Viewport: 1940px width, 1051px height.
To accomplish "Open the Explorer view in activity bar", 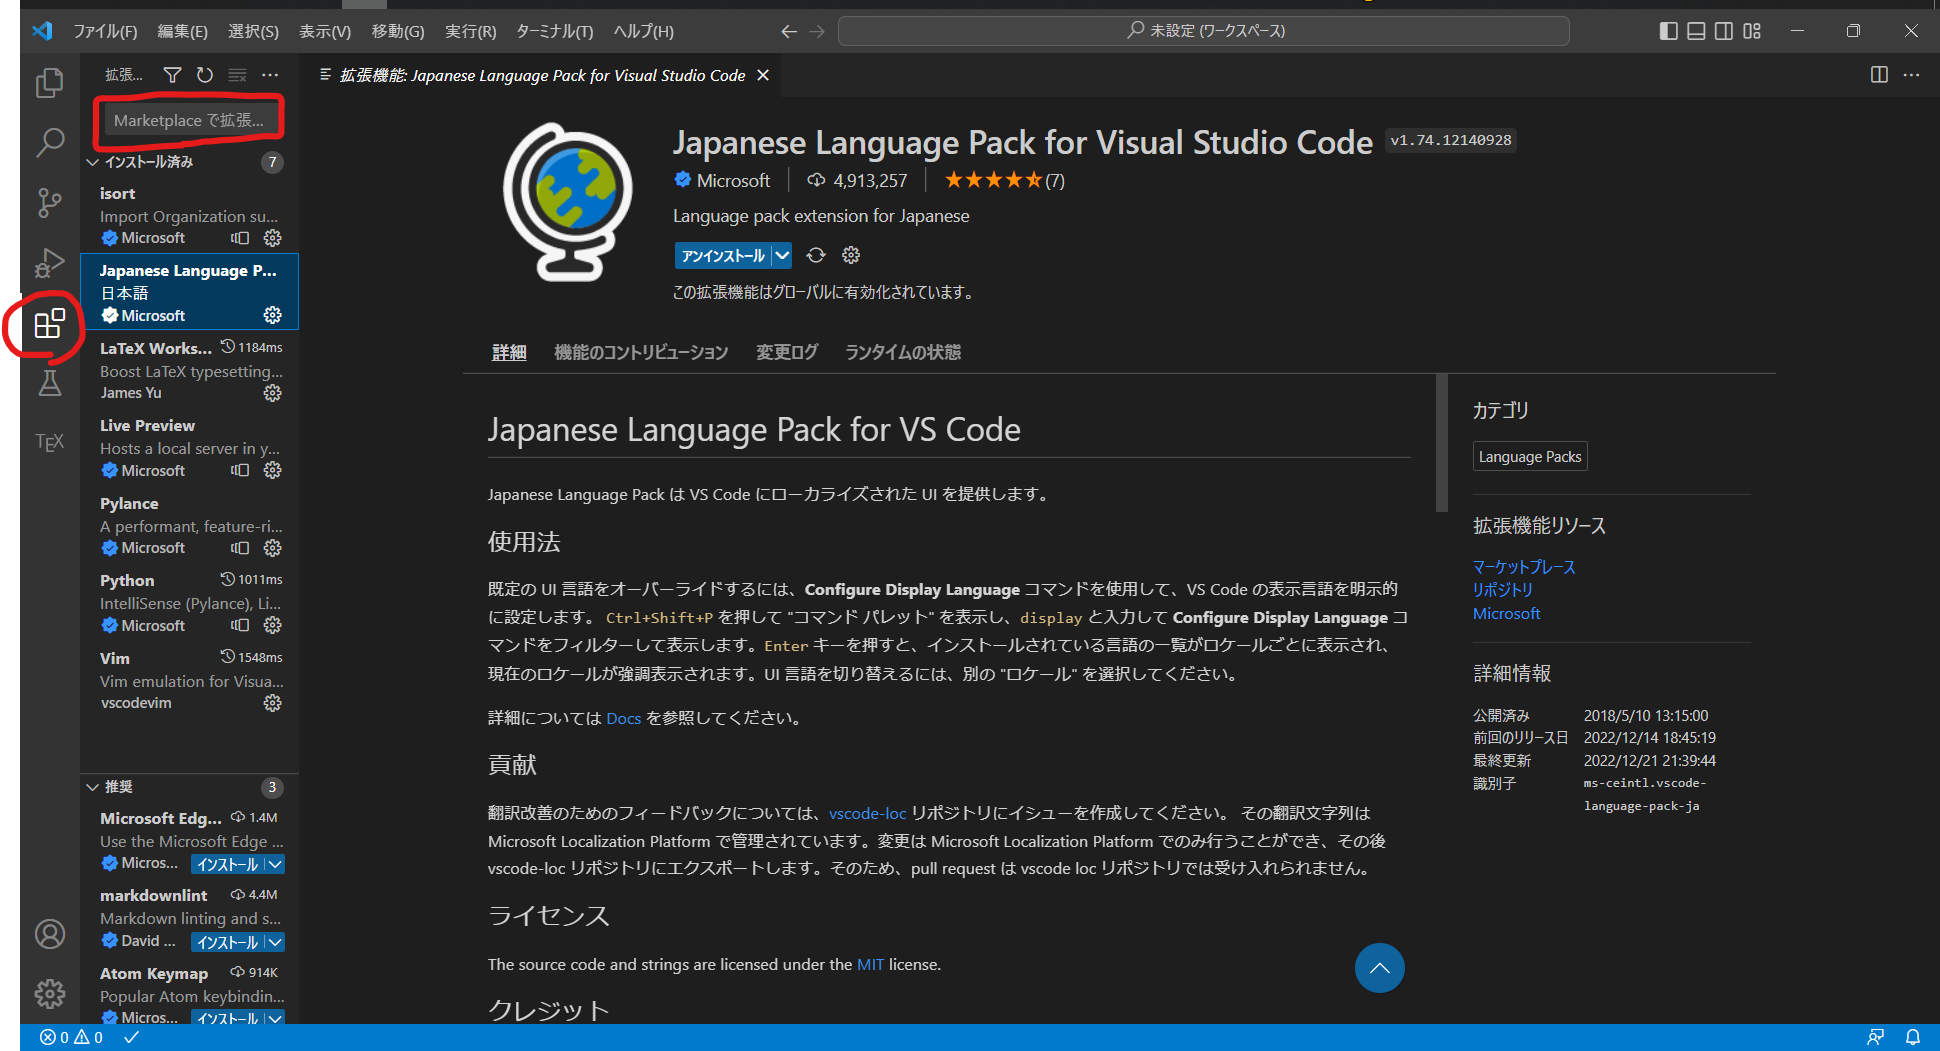I will pos(49,83).
